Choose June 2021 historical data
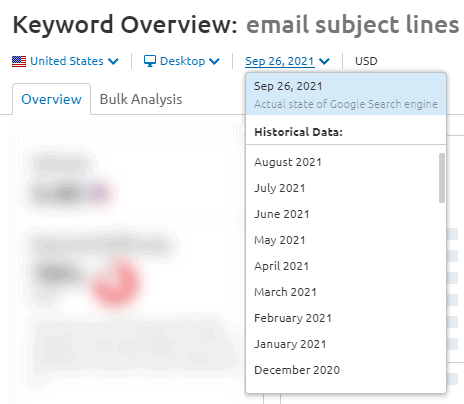The height and width of the screenshot is (404, 464). 342,214
